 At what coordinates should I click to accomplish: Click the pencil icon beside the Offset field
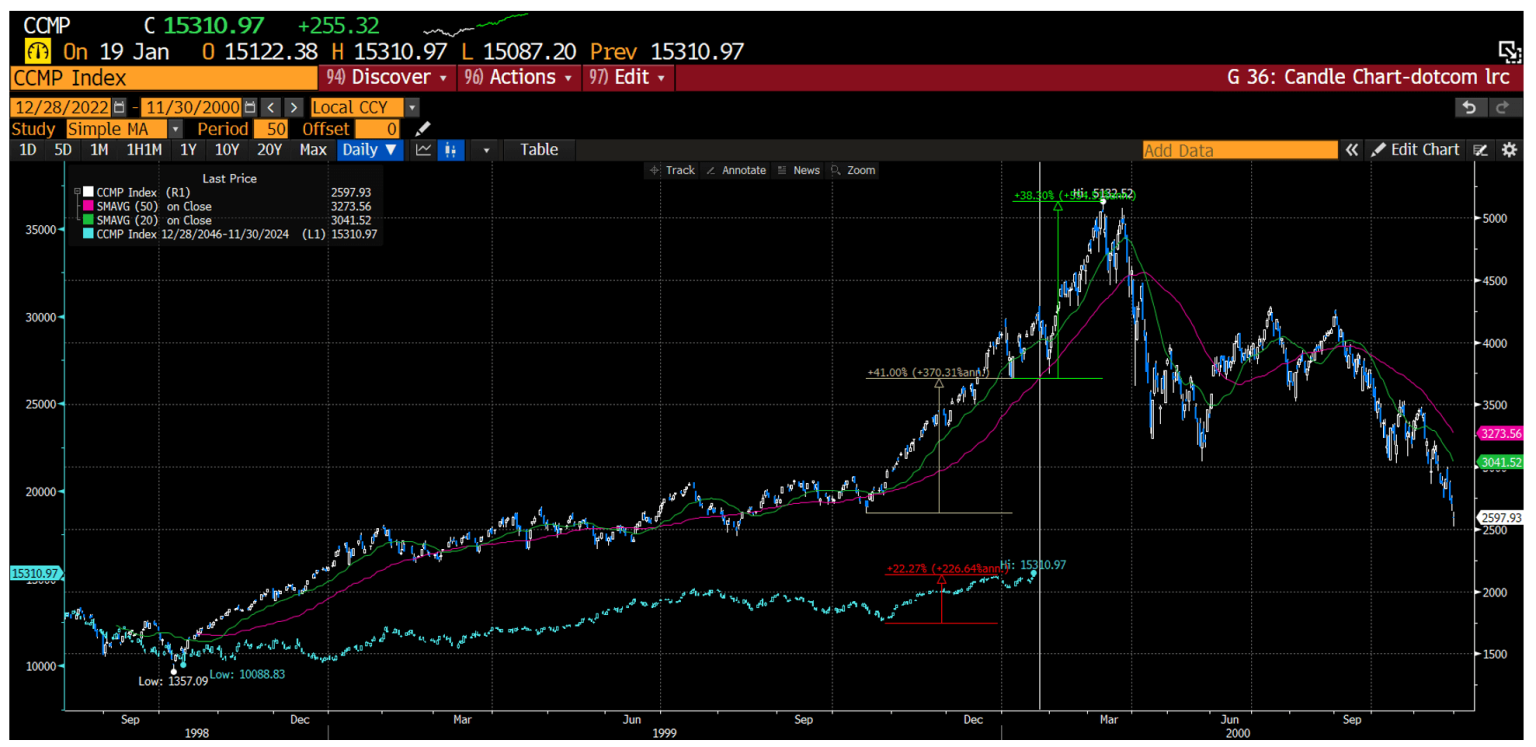(x=421, y=128)
